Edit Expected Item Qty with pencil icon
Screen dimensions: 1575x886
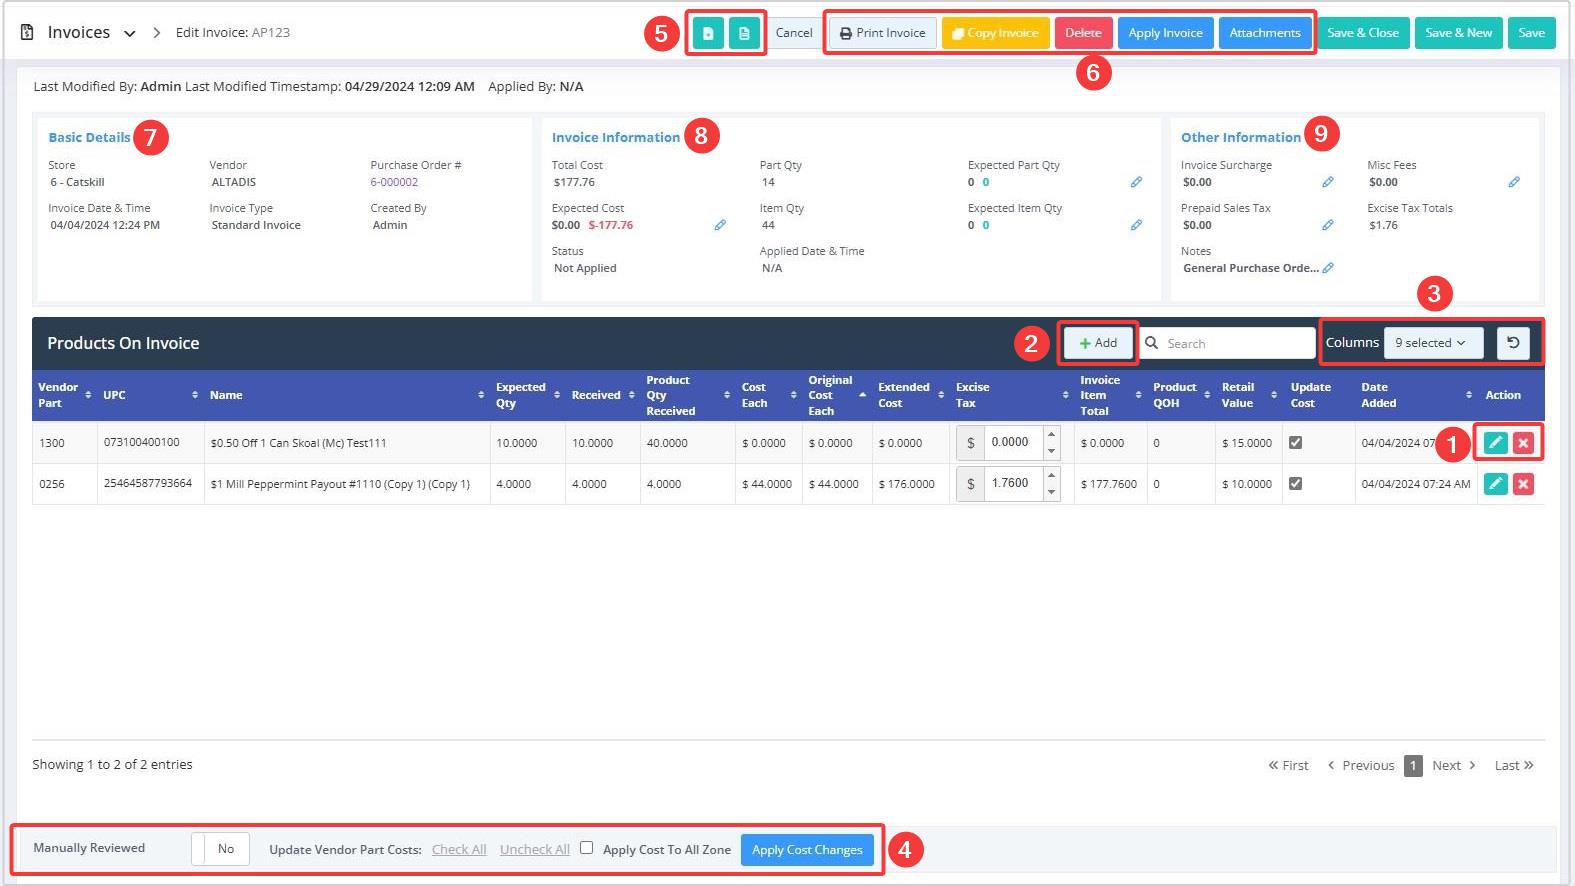point(1136,225)
